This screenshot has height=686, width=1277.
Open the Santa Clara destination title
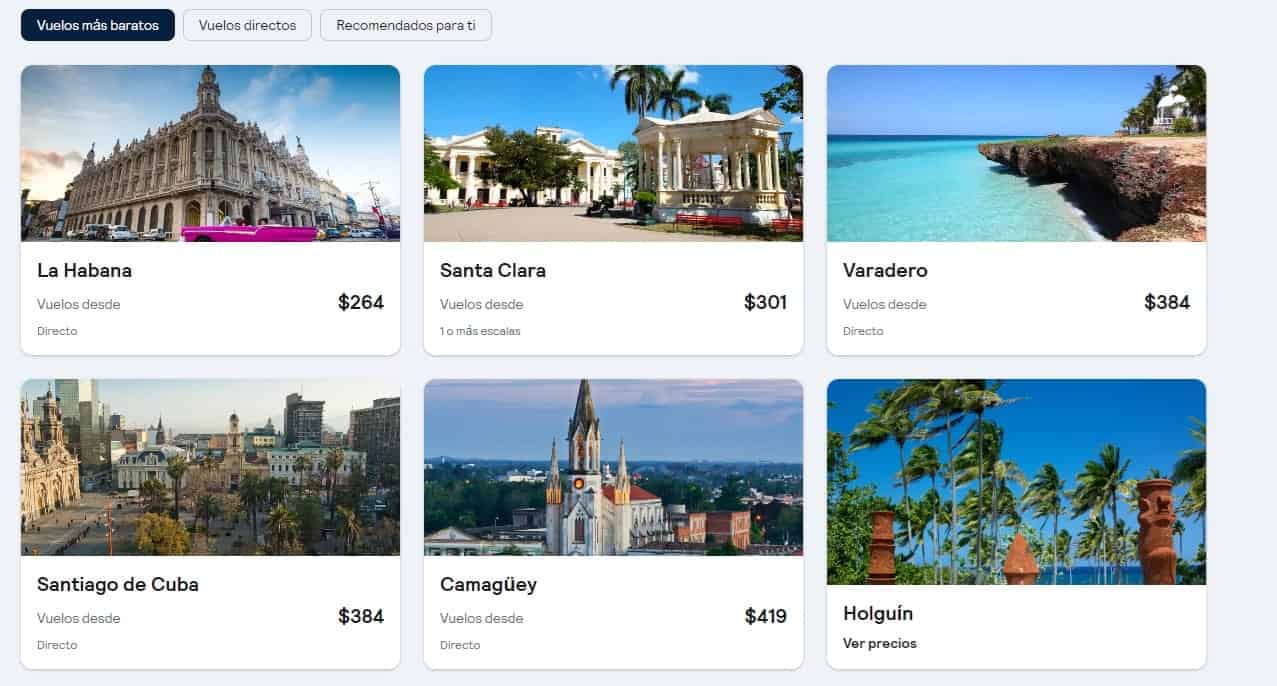pos(493,270)
